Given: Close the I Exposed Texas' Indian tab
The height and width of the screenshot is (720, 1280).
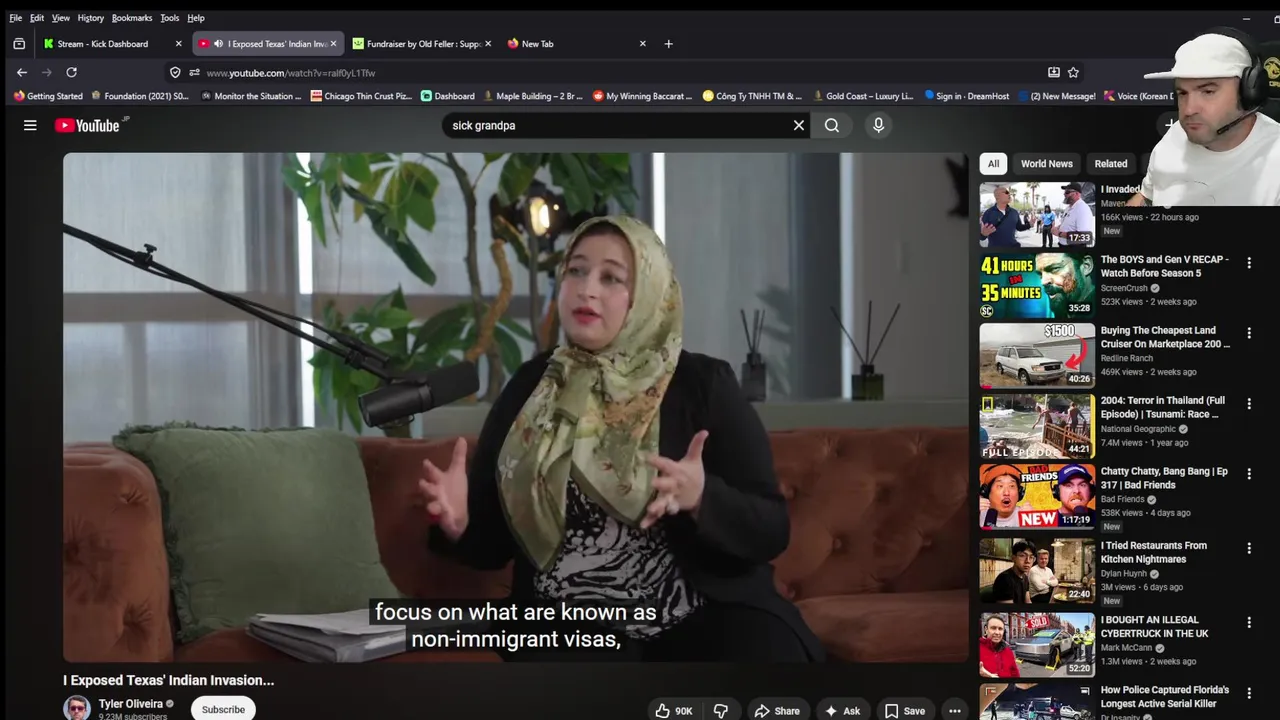Looking at the screenshot, I should tap(333, 44).
